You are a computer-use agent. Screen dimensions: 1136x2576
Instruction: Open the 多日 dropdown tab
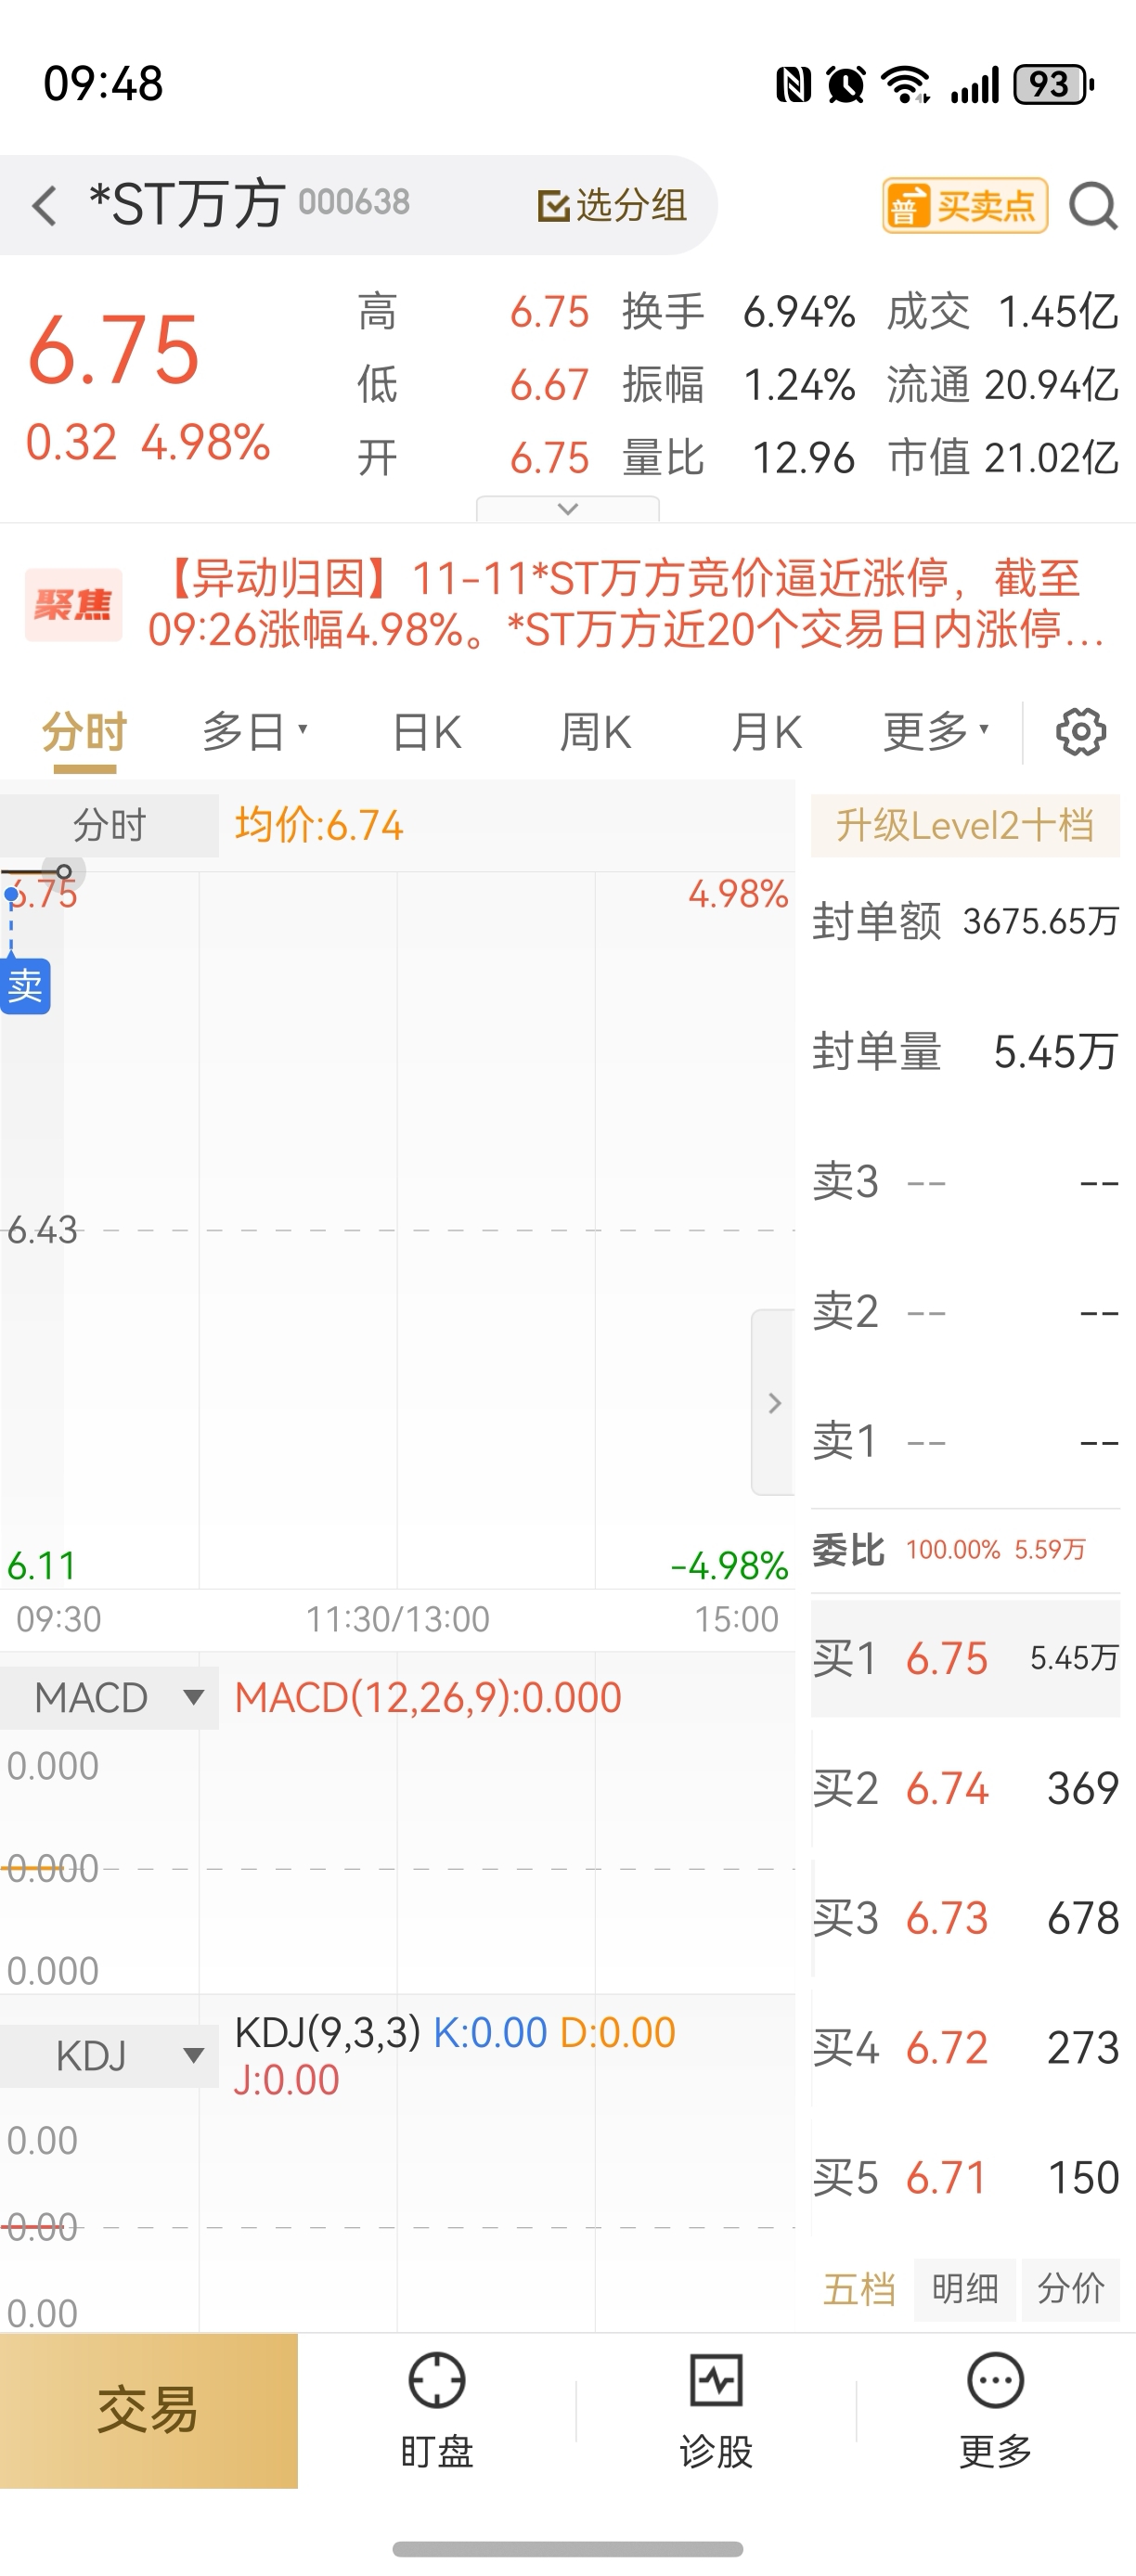coord(254,732)
